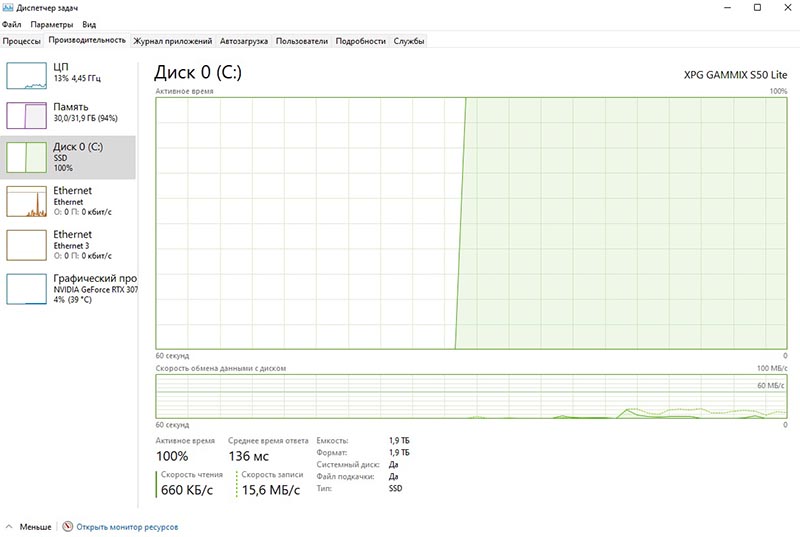Image resolution: width=800 pixels, height=537 pixels.
Task: Switch to the Процессы tab
Action: pyautogui.click(x=22, y=41)
